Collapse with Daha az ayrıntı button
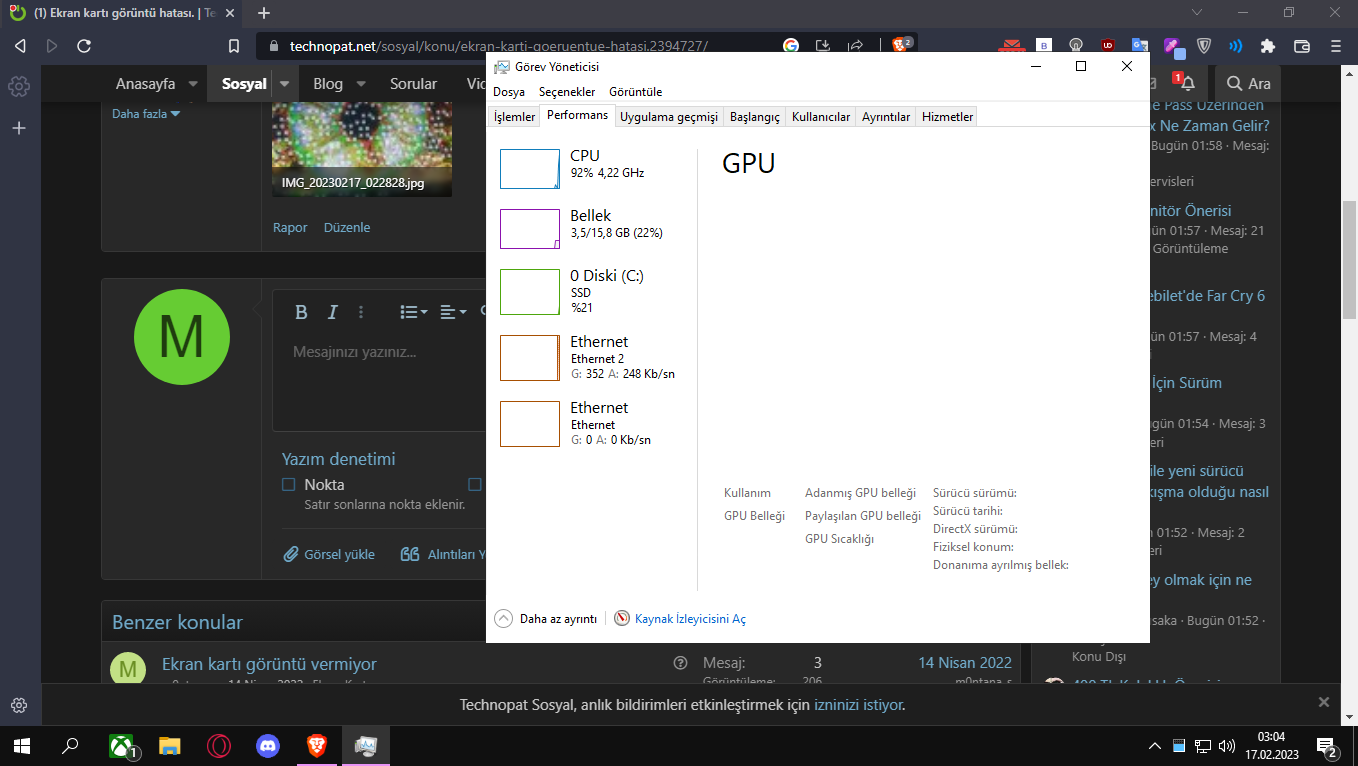Image resolution: width=1358 pixels, height=766 pixels. coord(546,619)
